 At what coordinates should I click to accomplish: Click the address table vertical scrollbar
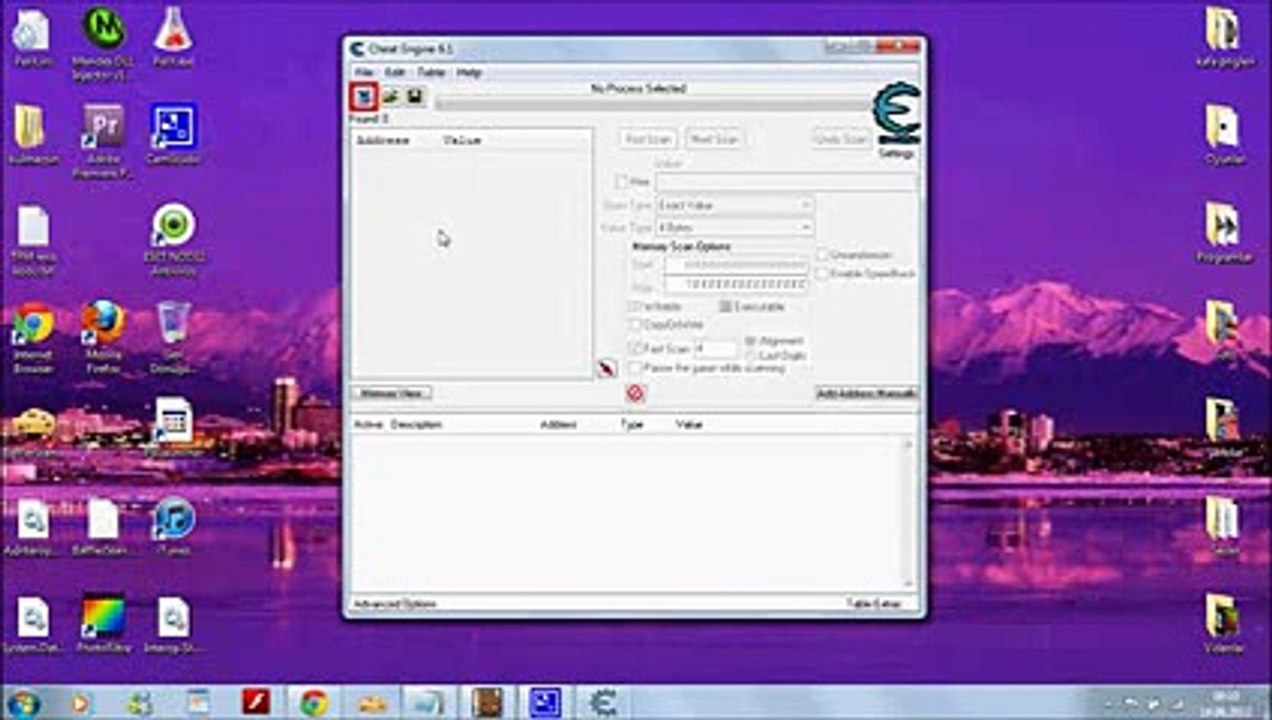click(x=910, y=512)
